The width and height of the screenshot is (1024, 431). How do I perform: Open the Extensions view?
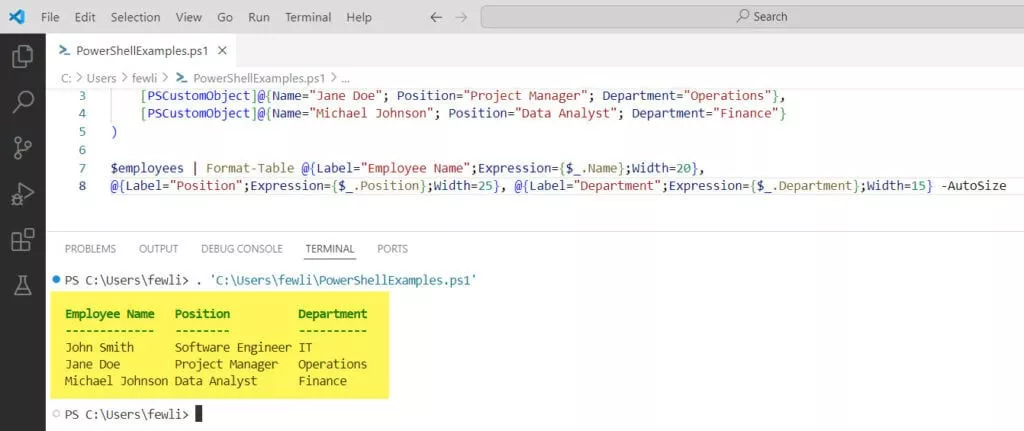[x=23, y=240]
